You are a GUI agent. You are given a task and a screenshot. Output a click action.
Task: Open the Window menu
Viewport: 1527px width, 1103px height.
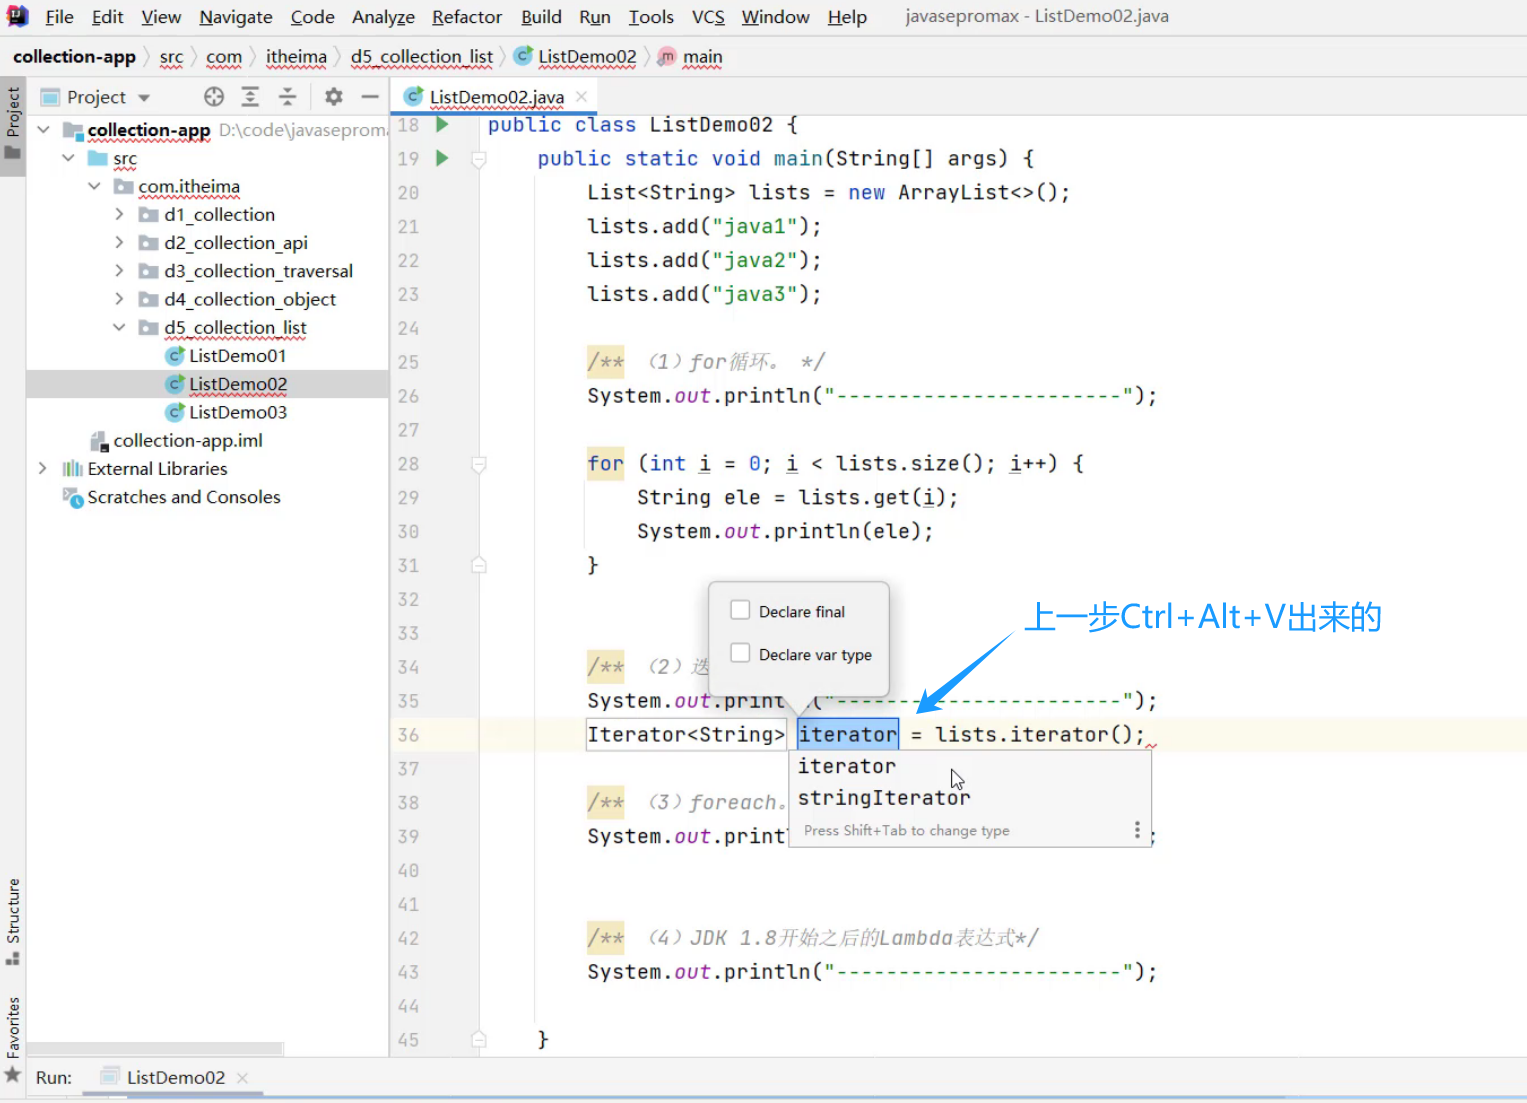coord(775,17)
